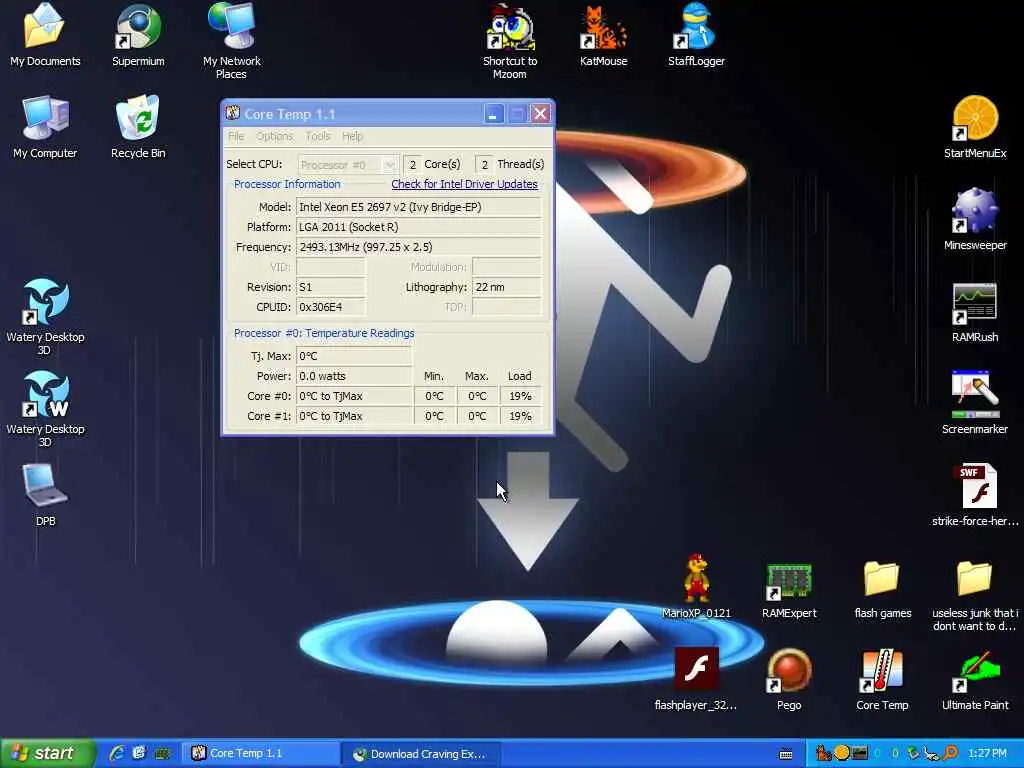The height and width of the screenshot is (768, 1024).
Task: Click the Lithography 22 nm field
Action: [507, 287]
